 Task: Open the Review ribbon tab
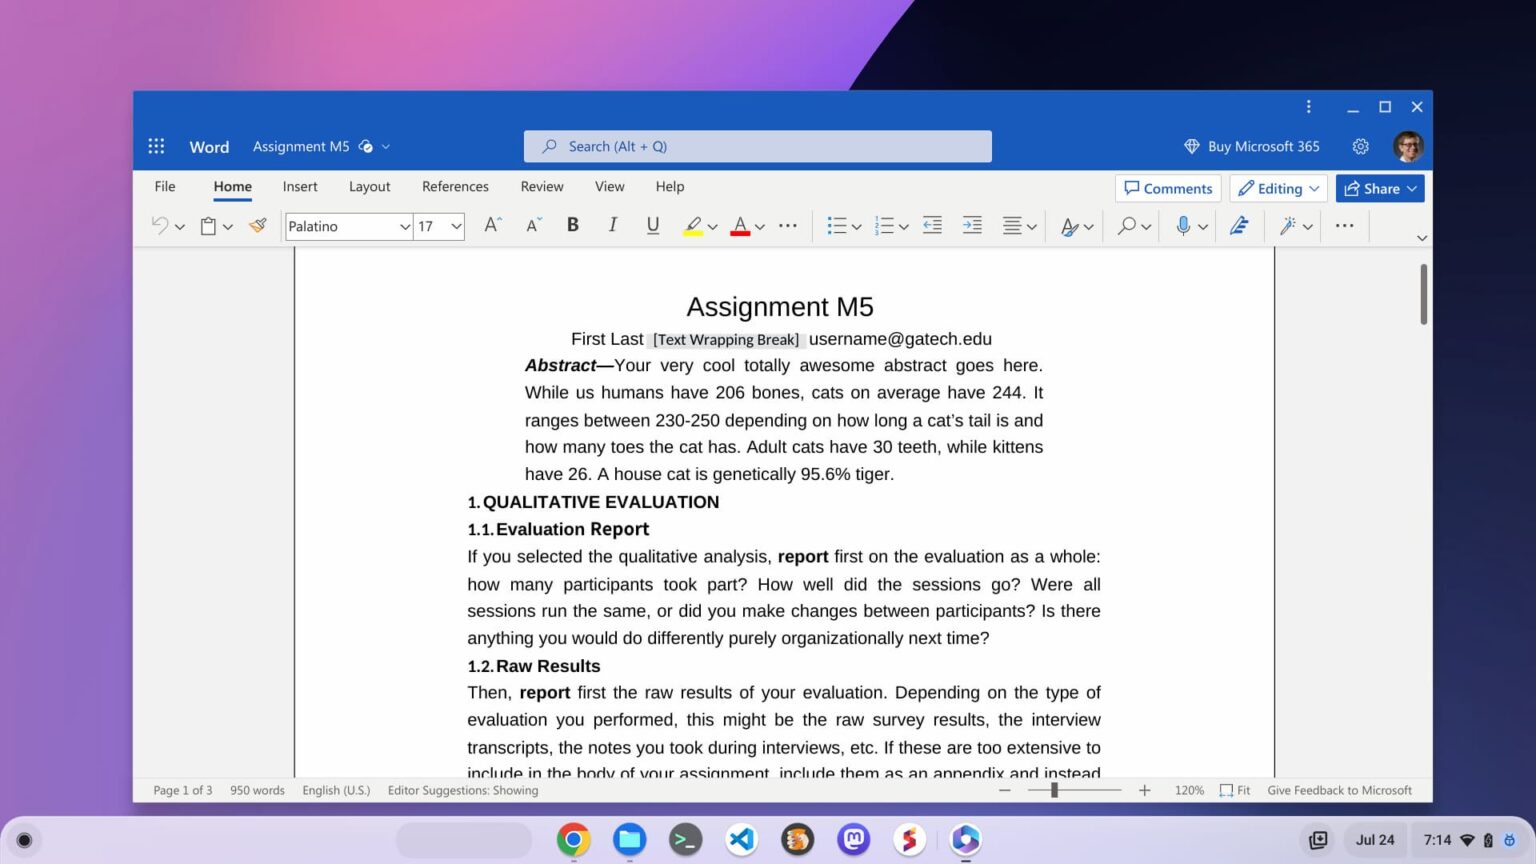[541, 186]
